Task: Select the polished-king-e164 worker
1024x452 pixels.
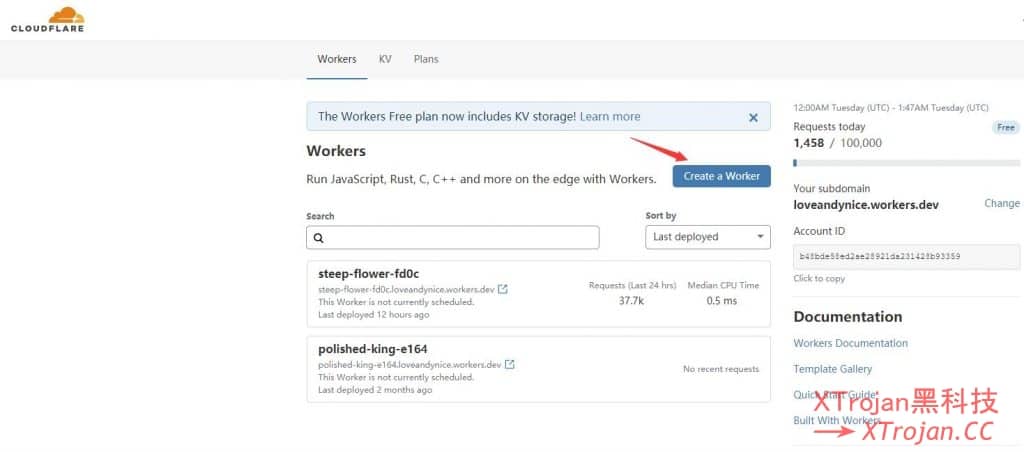Action: point(372,349)
